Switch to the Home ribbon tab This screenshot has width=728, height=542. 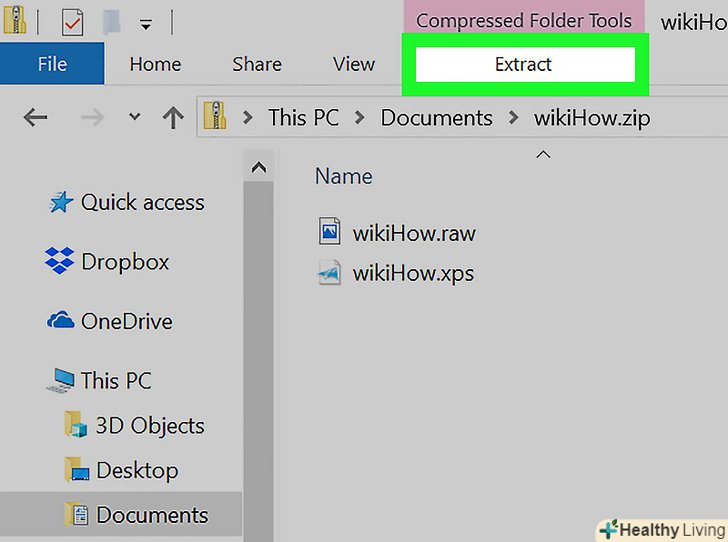pos(155,64)
